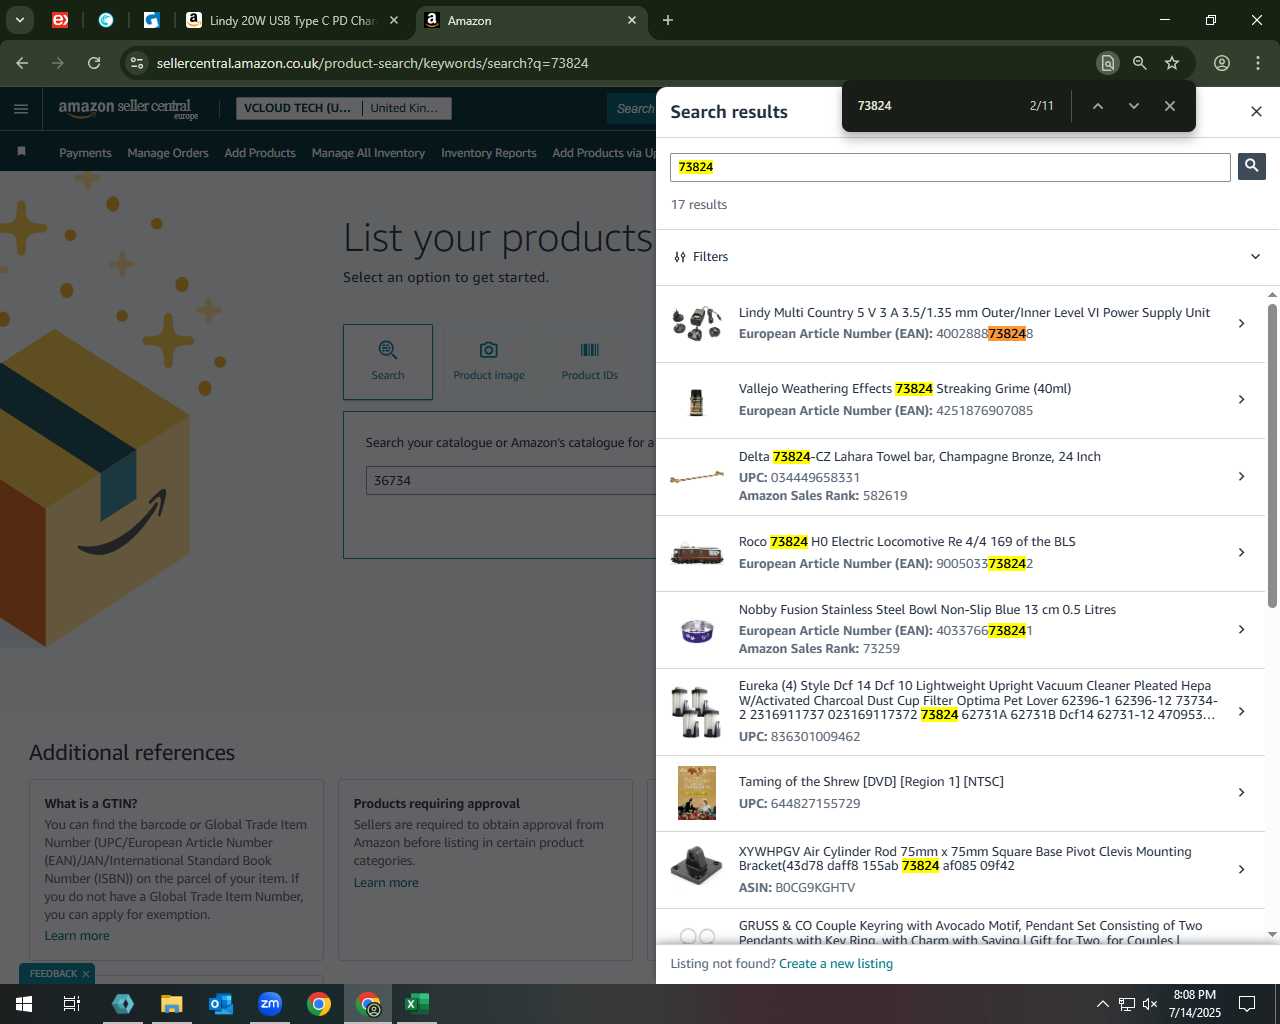This screenshot has width=1280, height=1024.
Task: Click Create a new listing link
Action: point(836,964)
